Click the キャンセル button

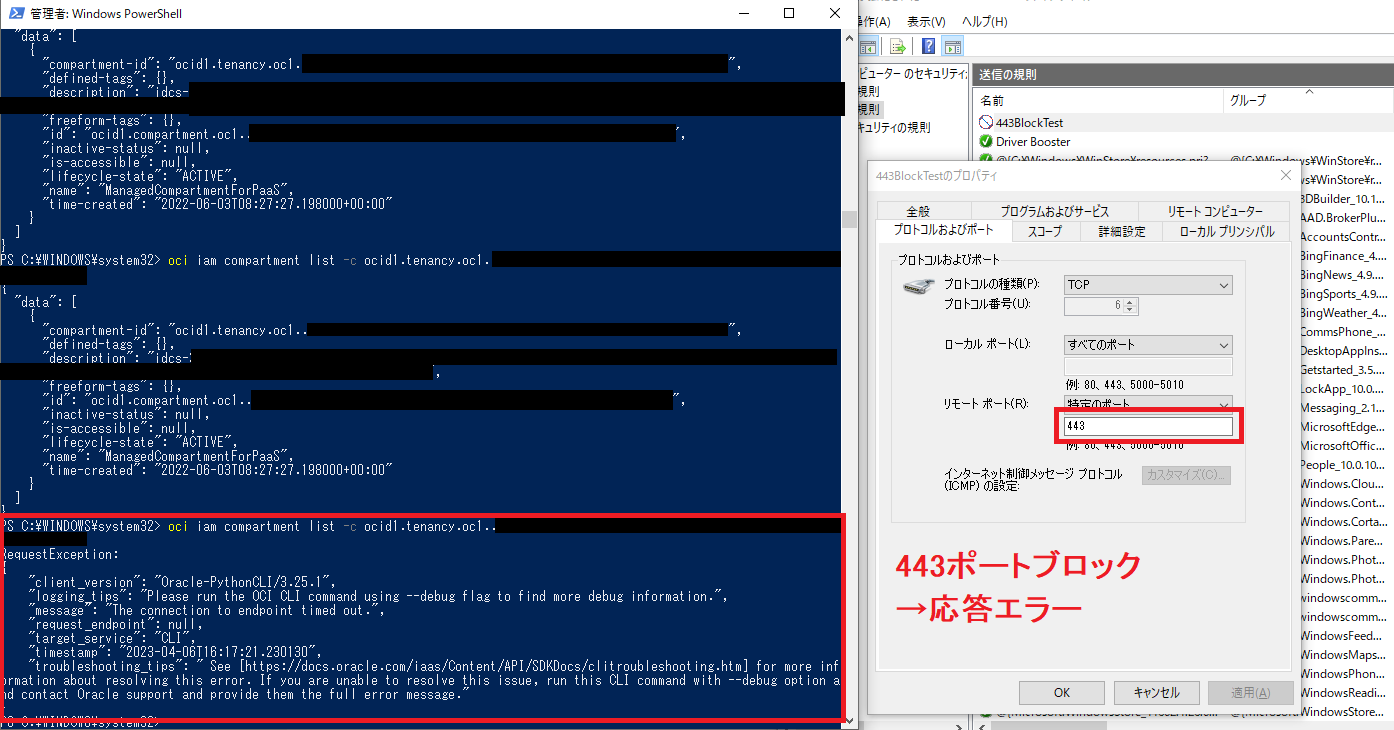1156,692
